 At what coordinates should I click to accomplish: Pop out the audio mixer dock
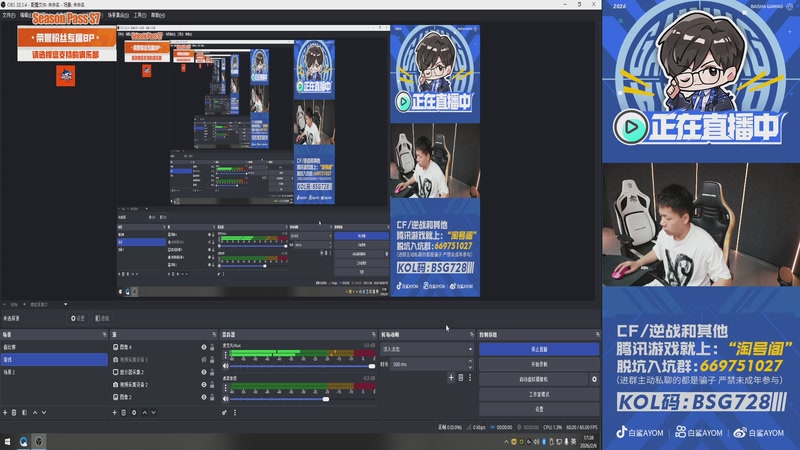tap(373, 335)
